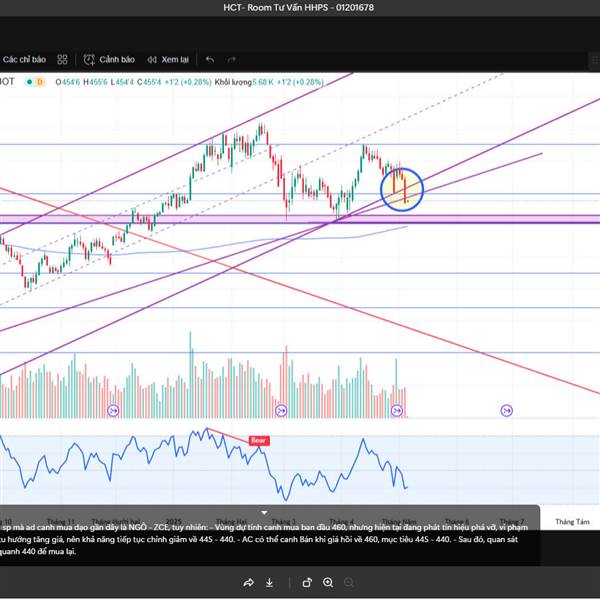
Task: Collapse the caption with the down arrow
Action: pos(264,512)
